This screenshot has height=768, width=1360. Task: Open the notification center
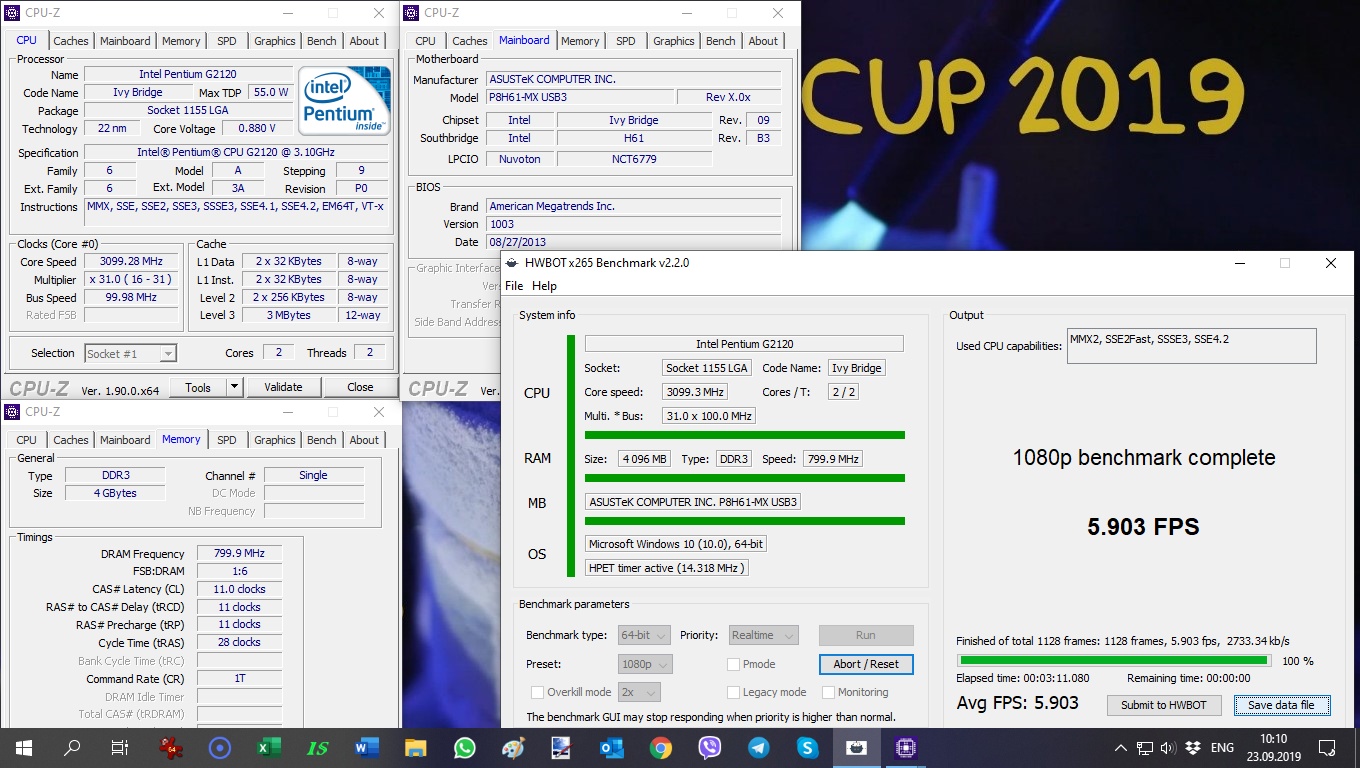coord(1327,747)
